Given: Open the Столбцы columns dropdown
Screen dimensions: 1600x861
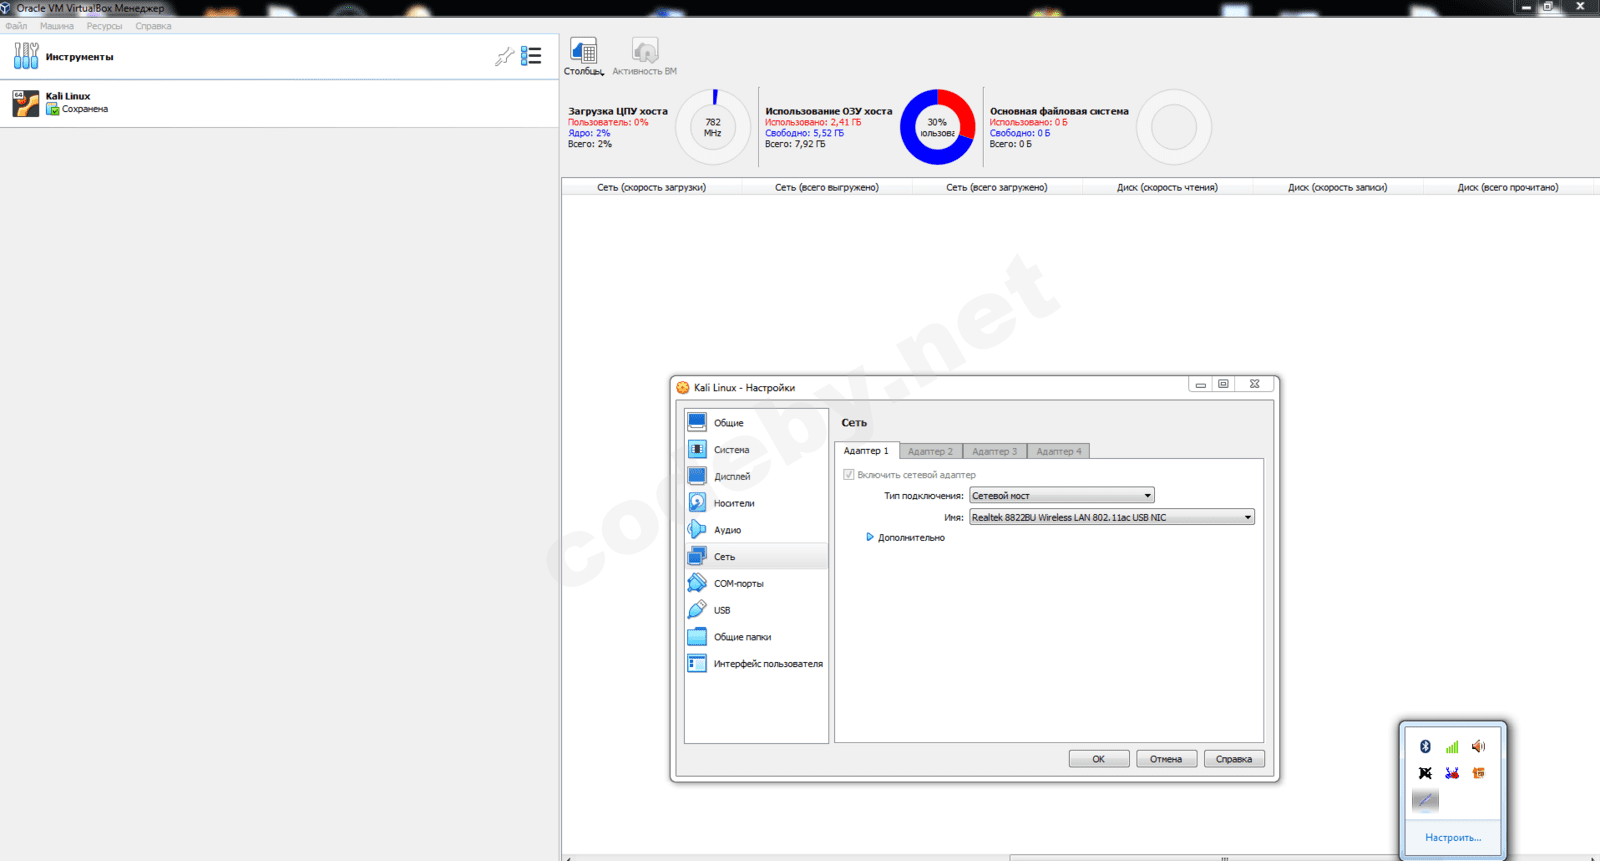Looking at the screenshot, I should tap(584, 56).
